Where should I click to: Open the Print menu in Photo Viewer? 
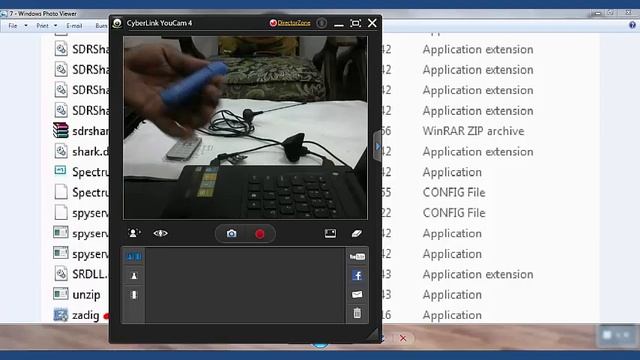pos(42,26)
